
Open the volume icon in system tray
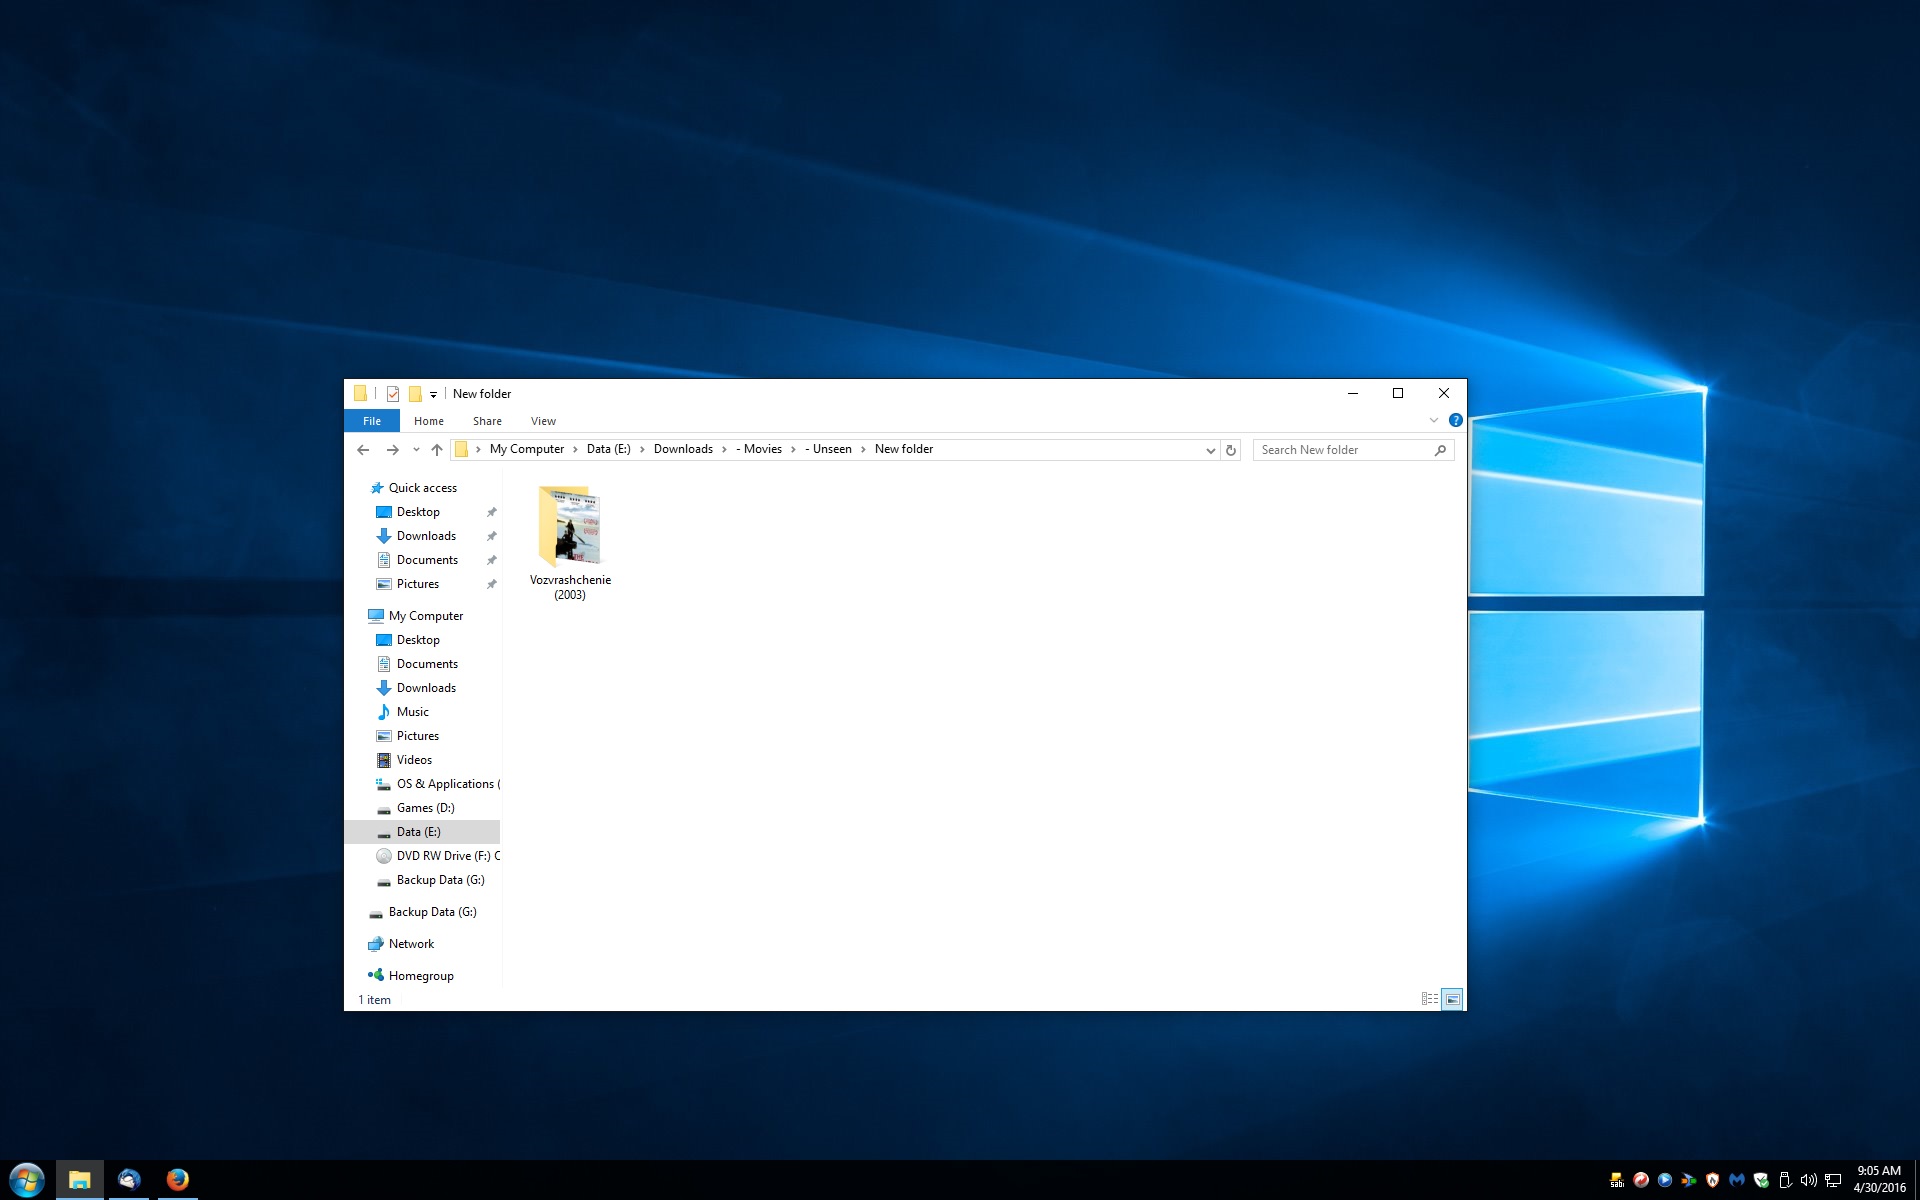(x=1808, y=1180)
